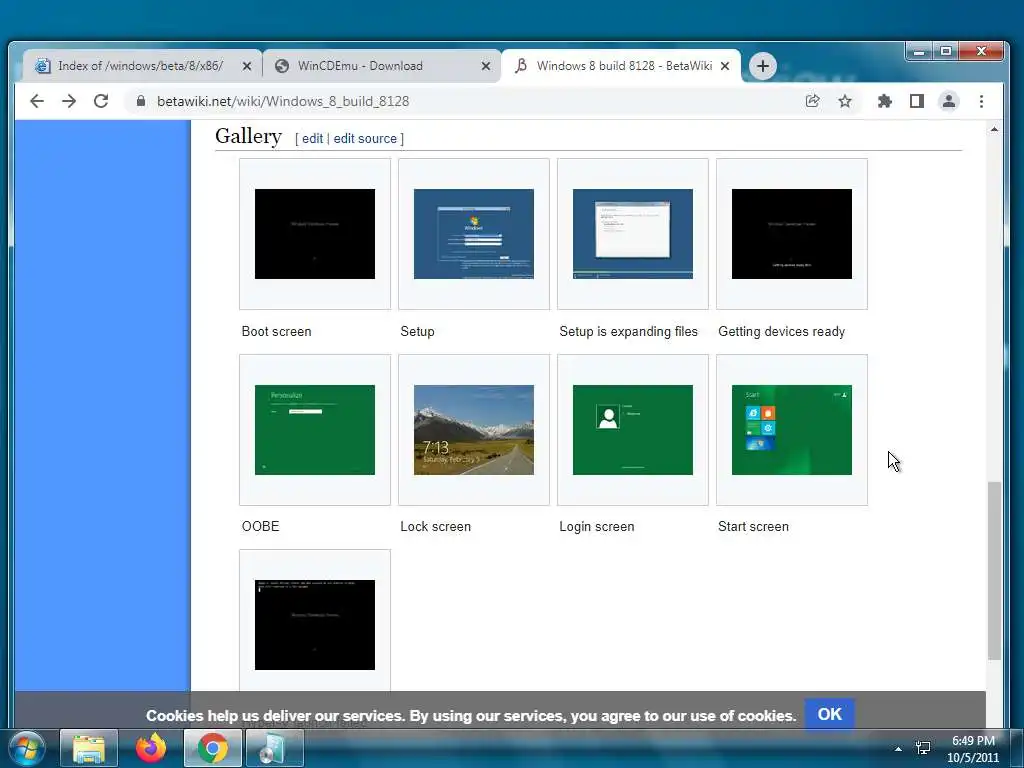Viewport: 1024px width, 768px height.
Task: Share this page using the share icon
Action: [x=812, y=101]
